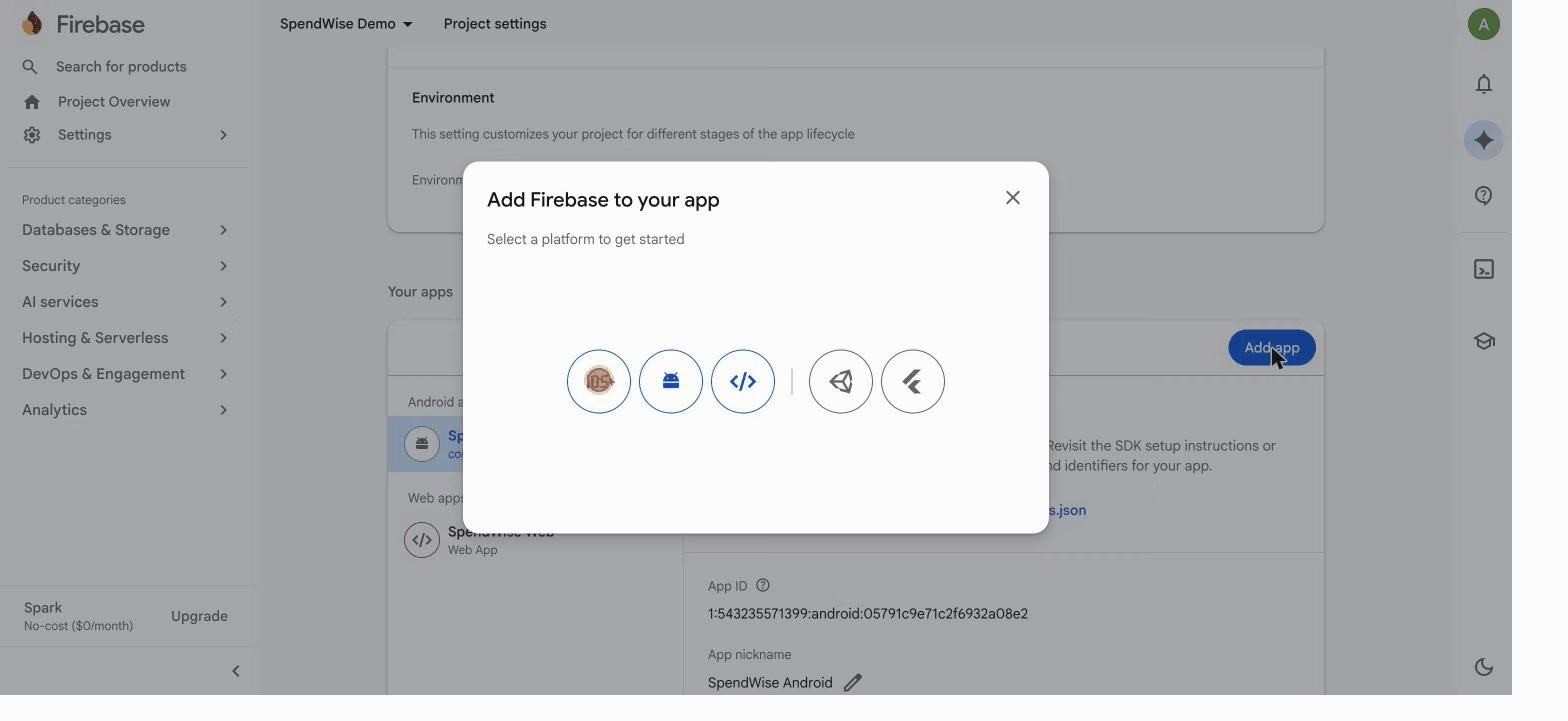The height and width of the screenshot is (721, 1568).
Task: Choose the Unity platform icon
Action: [x=841, y=381]
